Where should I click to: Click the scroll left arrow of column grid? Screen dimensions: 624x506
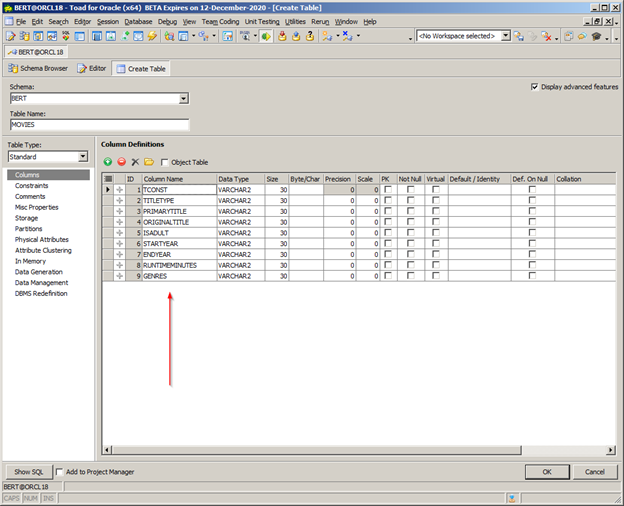tap(107, 450)
